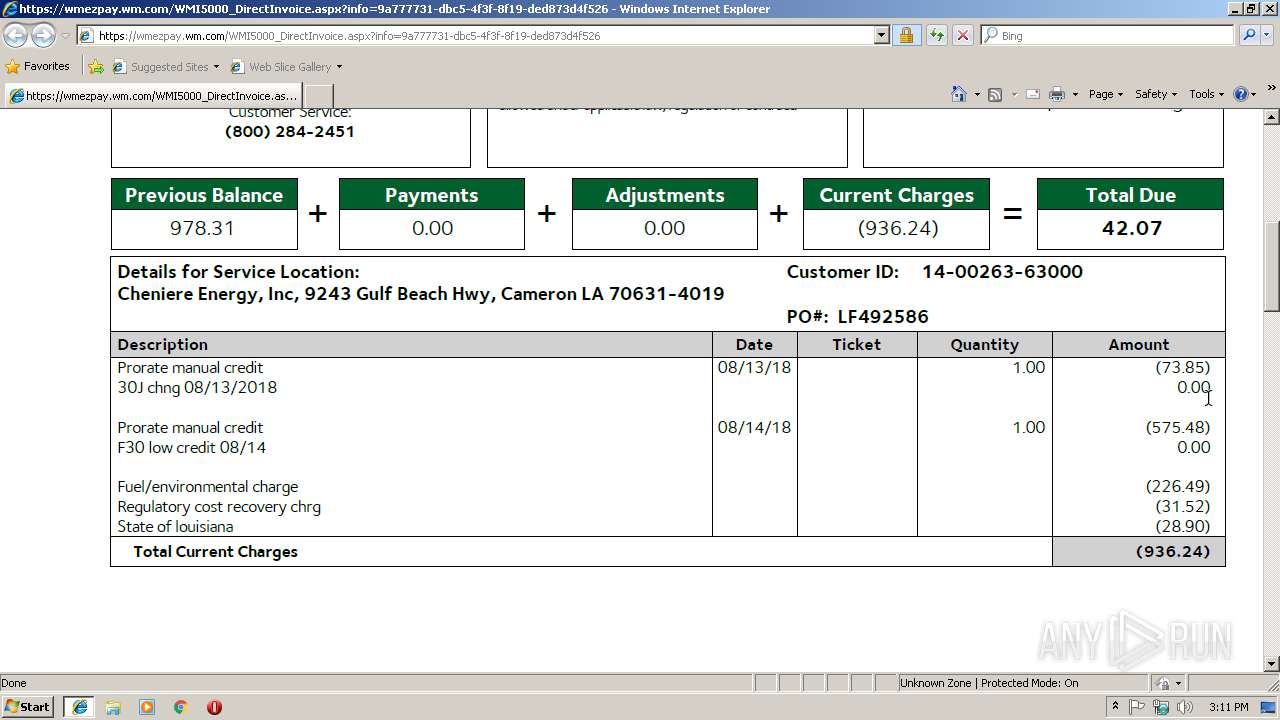Go back with the Back arrow button

(x=15, y=35)
